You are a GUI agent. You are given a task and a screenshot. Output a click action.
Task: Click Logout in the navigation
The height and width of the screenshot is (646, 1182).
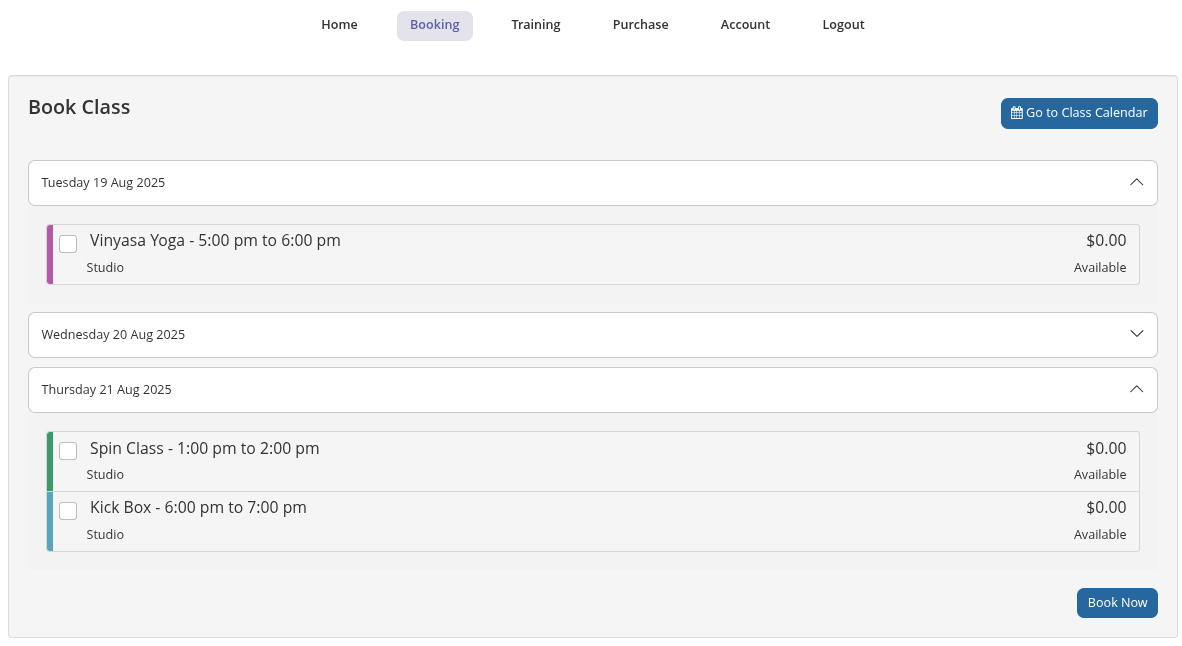point(843,25)
